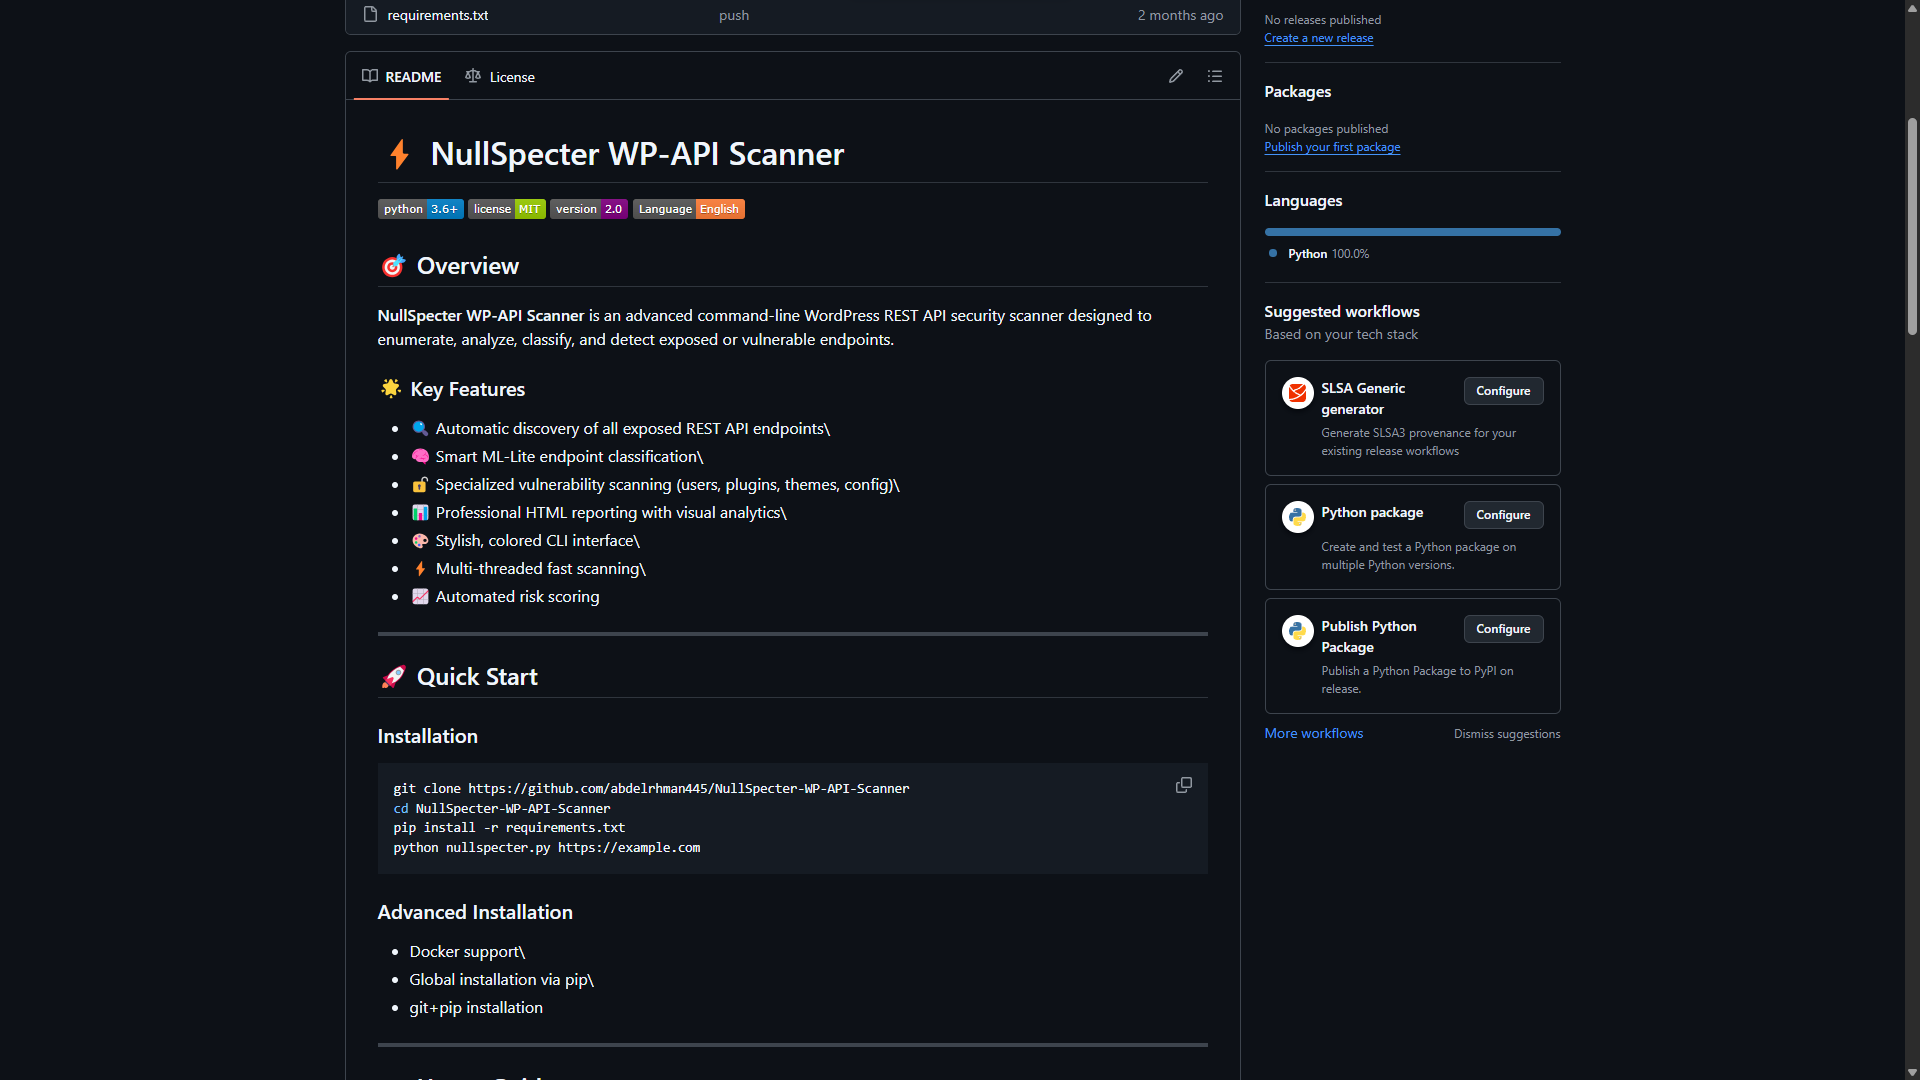
Task: Click the edit README pencil icon
Action: coord(1176,76)
